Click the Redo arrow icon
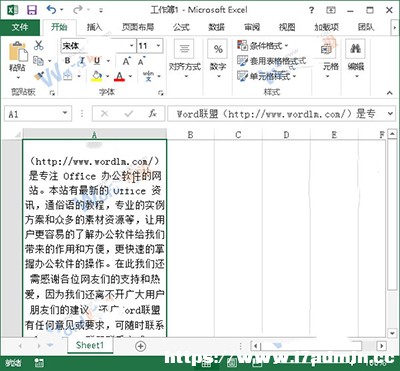400x371 pixels. coord(78,10)
